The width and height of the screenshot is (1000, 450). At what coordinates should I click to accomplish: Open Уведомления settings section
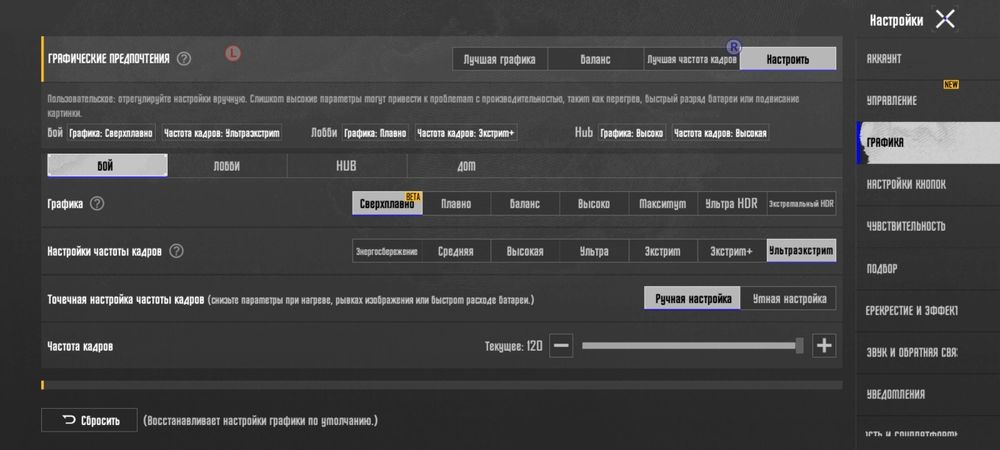[927, 395]
